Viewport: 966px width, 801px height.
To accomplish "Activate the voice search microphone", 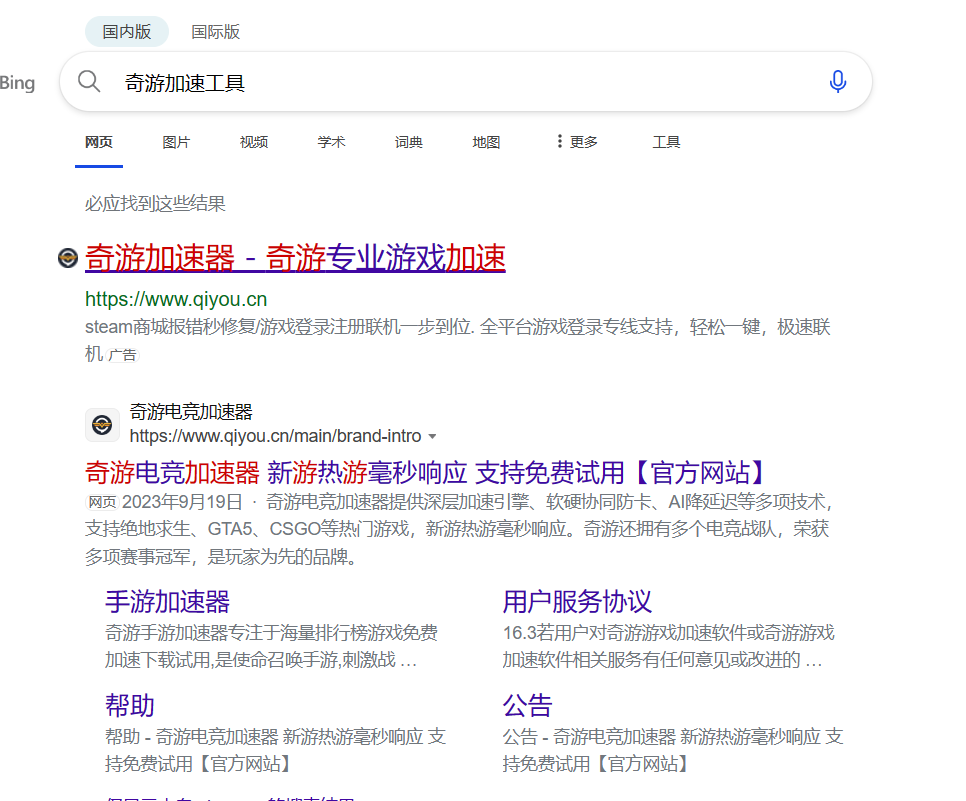I will click(837, 81).
